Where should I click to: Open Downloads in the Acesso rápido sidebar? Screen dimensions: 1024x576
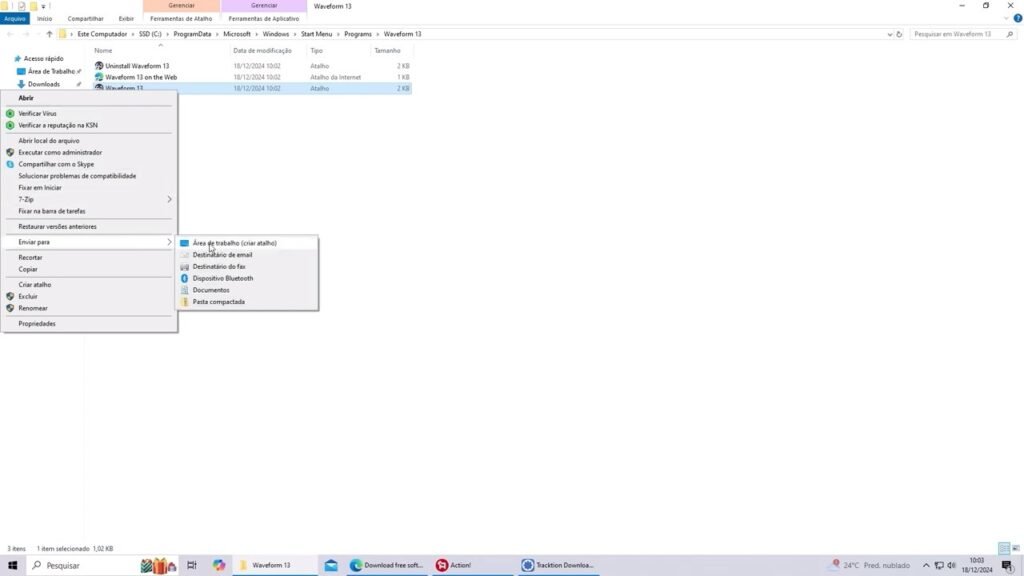(x=44, y=84)
